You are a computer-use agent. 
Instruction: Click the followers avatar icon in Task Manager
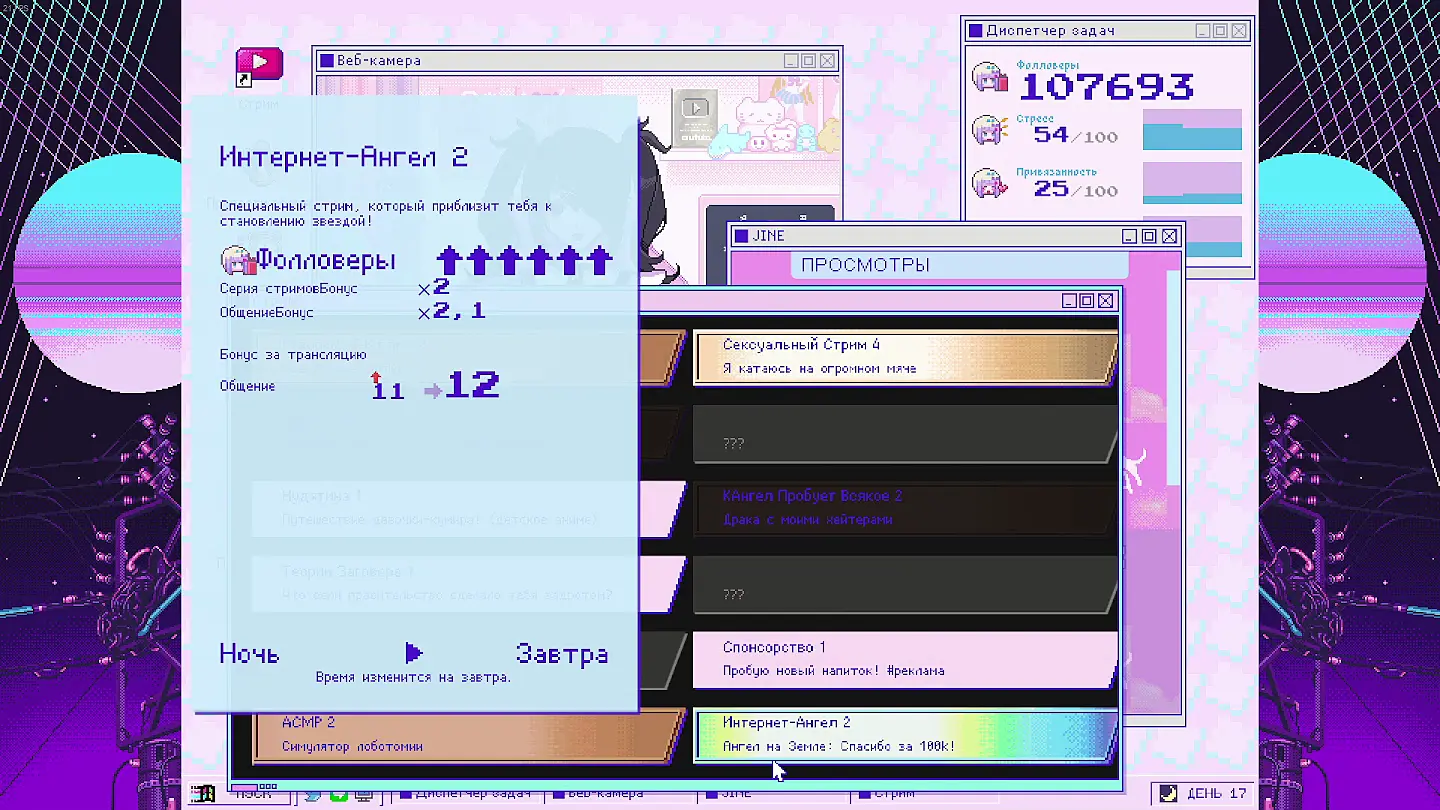[990, 79]
